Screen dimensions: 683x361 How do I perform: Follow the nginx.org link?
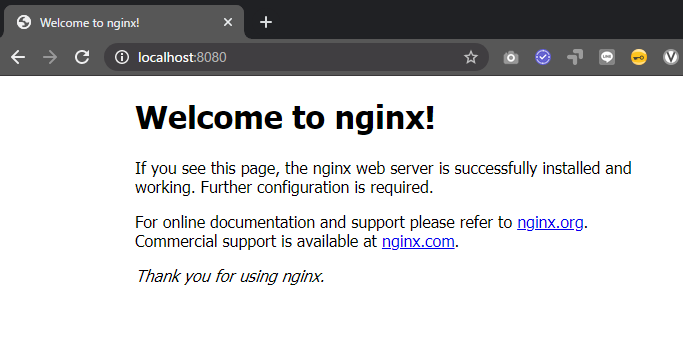(x=550, y=223)
